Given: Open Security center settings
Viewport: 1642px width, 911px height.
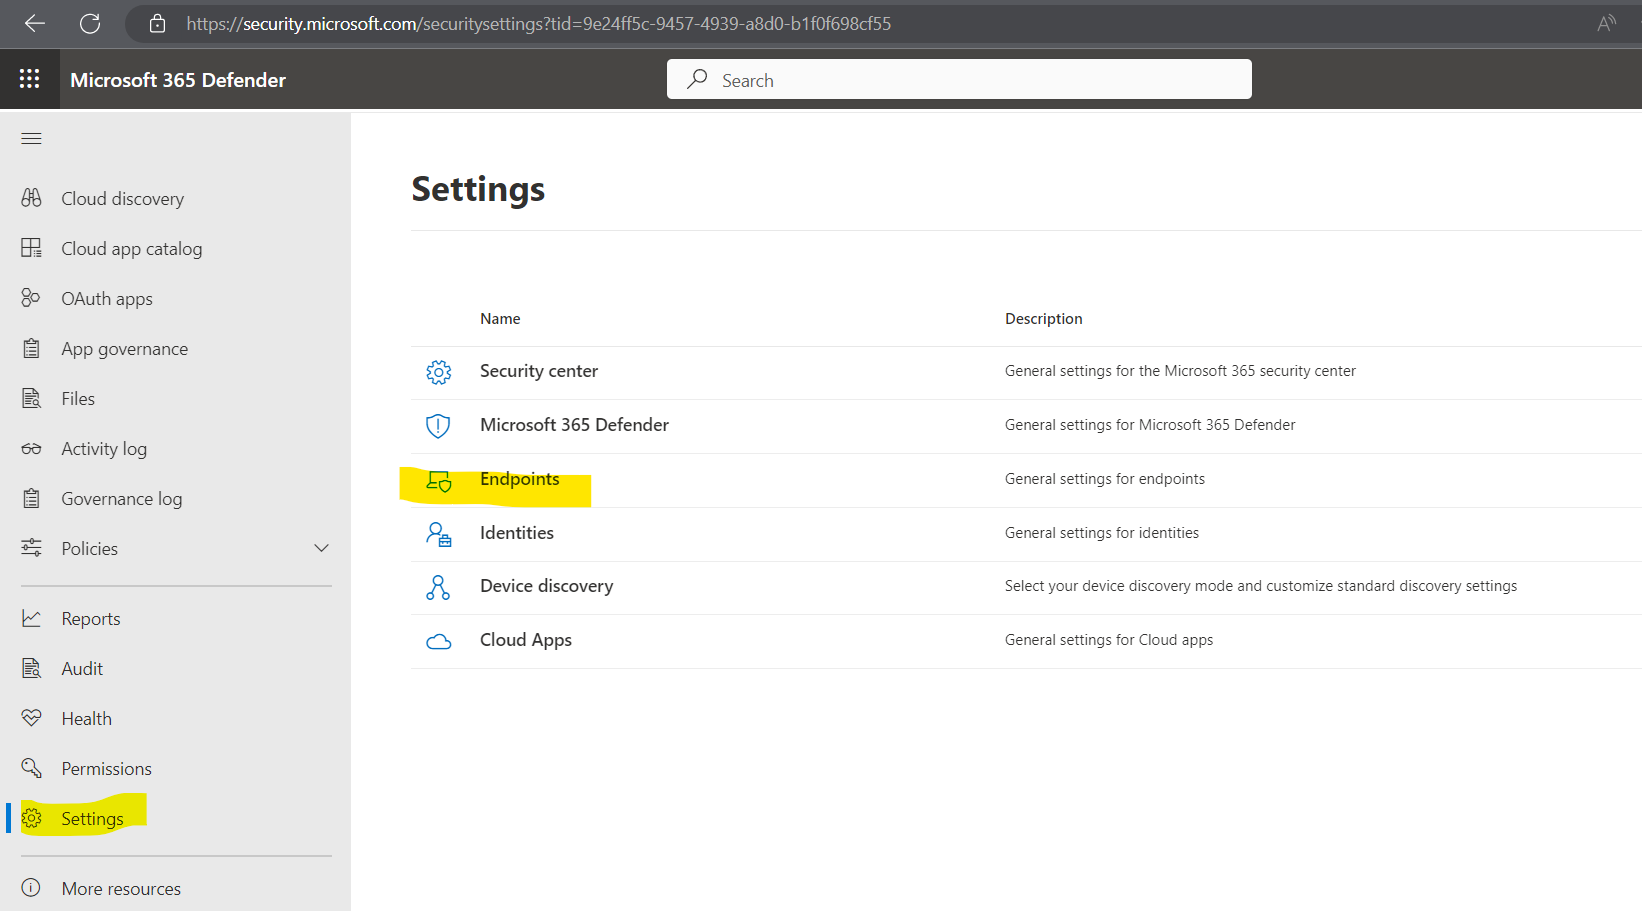Looking at the screenshot, I should click(539, 371).
